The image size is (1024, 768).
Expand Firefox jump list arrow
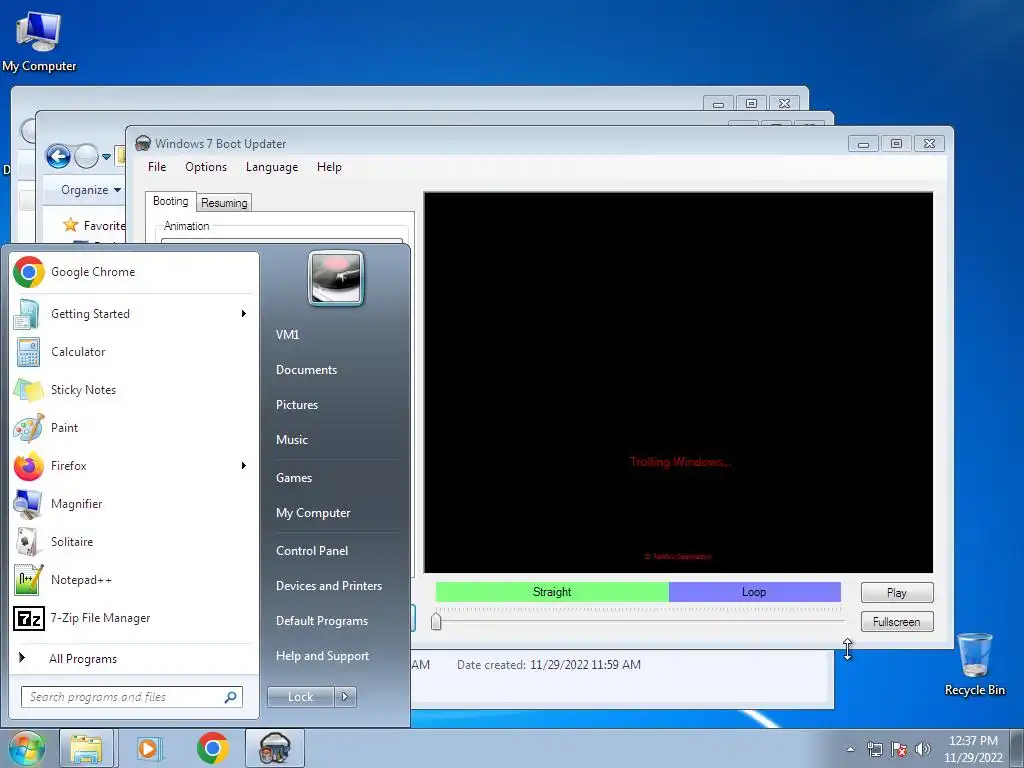click(x=244, y=466)
